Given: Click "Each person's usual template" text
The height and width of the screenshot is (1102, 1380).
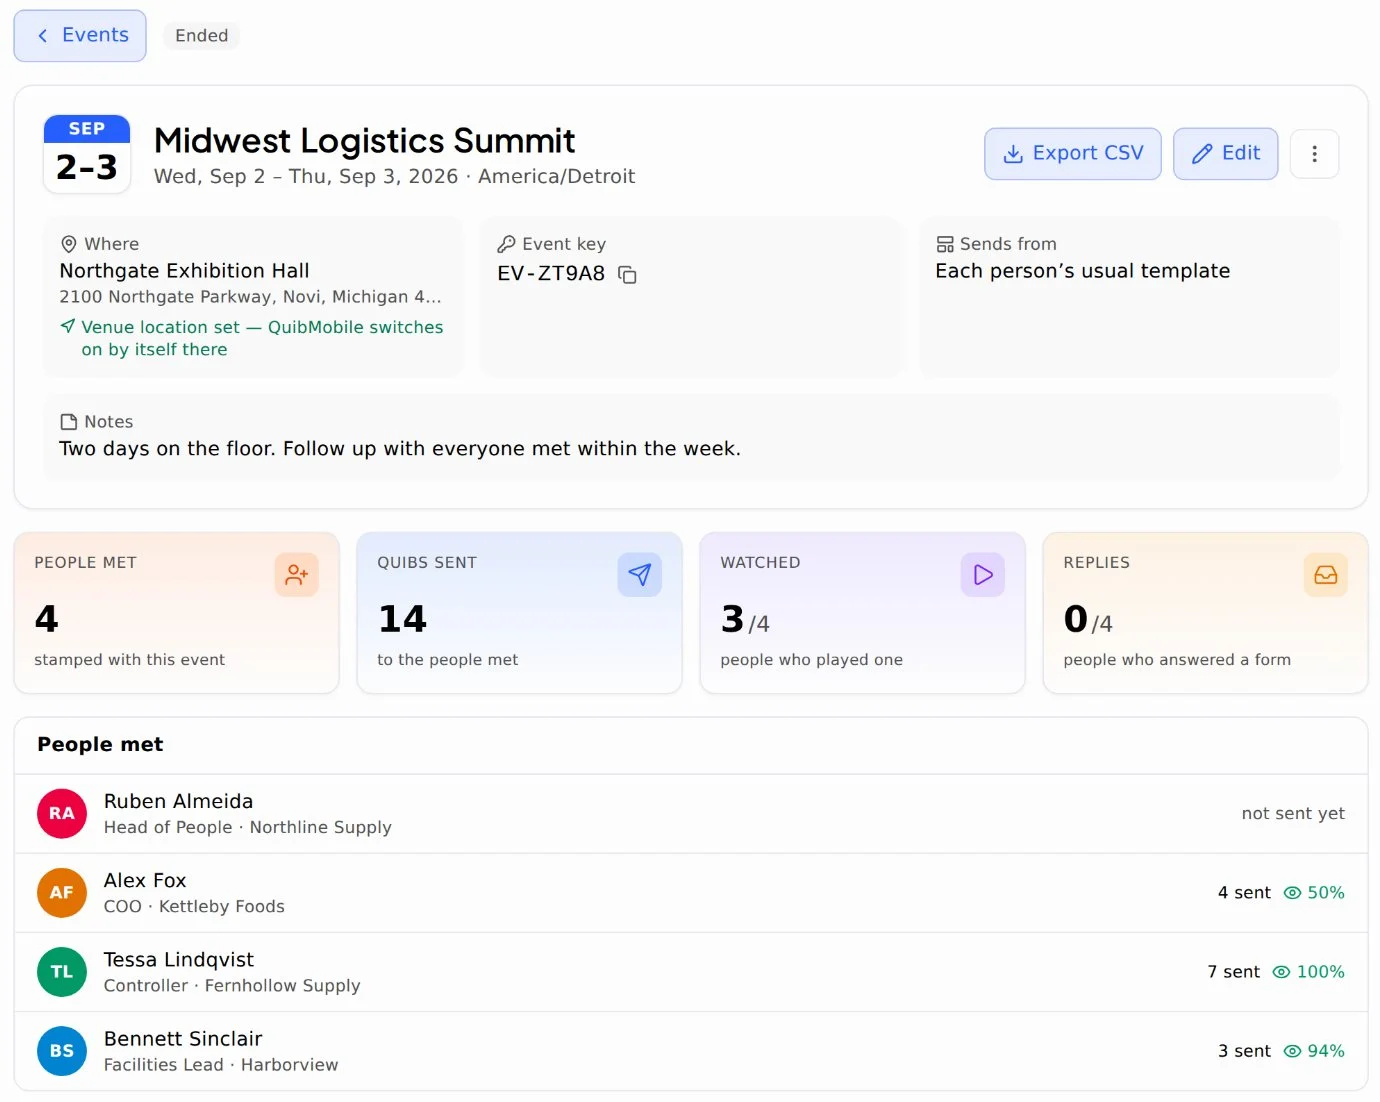Looking at the screenshot, I should point(1083,271).
